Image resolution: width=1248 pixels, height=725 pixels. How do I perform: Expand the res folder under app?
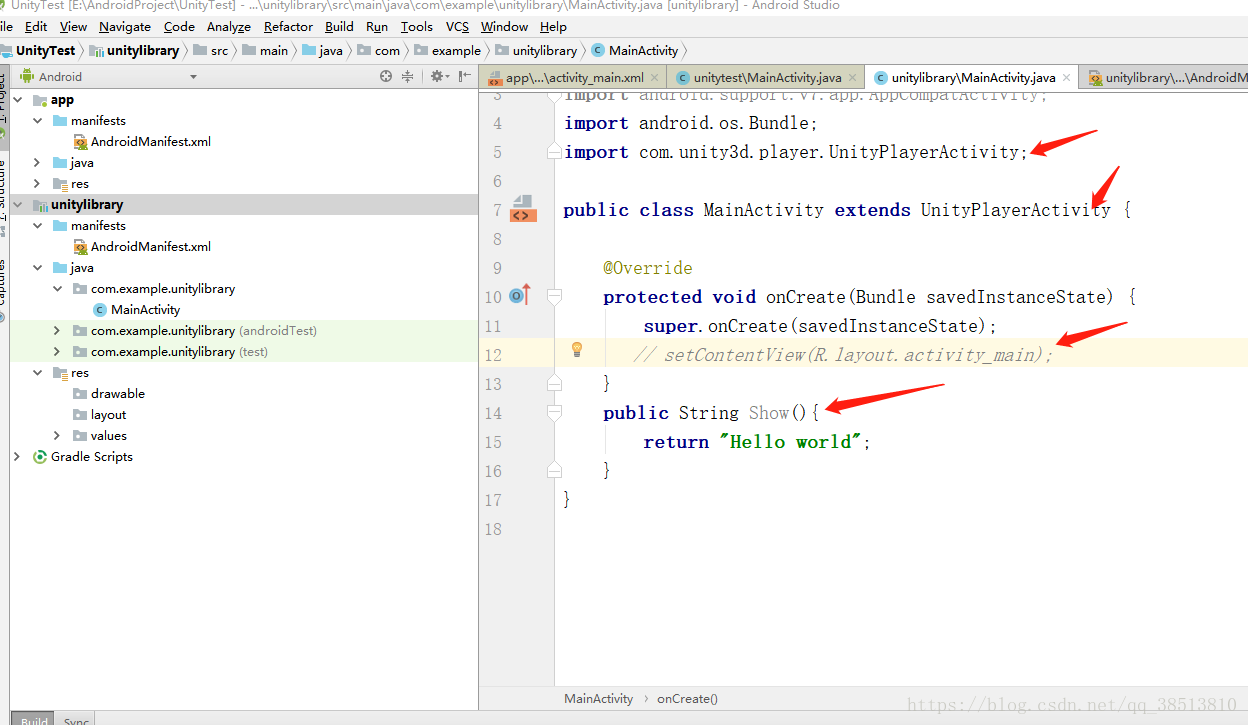point(37,183)
